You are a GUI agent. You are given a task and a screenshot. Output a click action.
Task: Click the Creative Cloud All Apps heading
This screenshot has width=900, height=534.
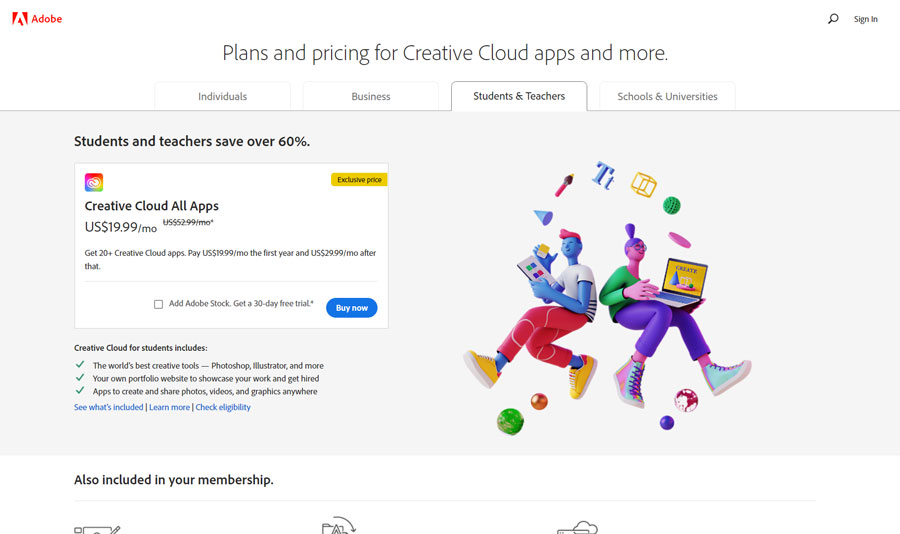tap(151, 206)
